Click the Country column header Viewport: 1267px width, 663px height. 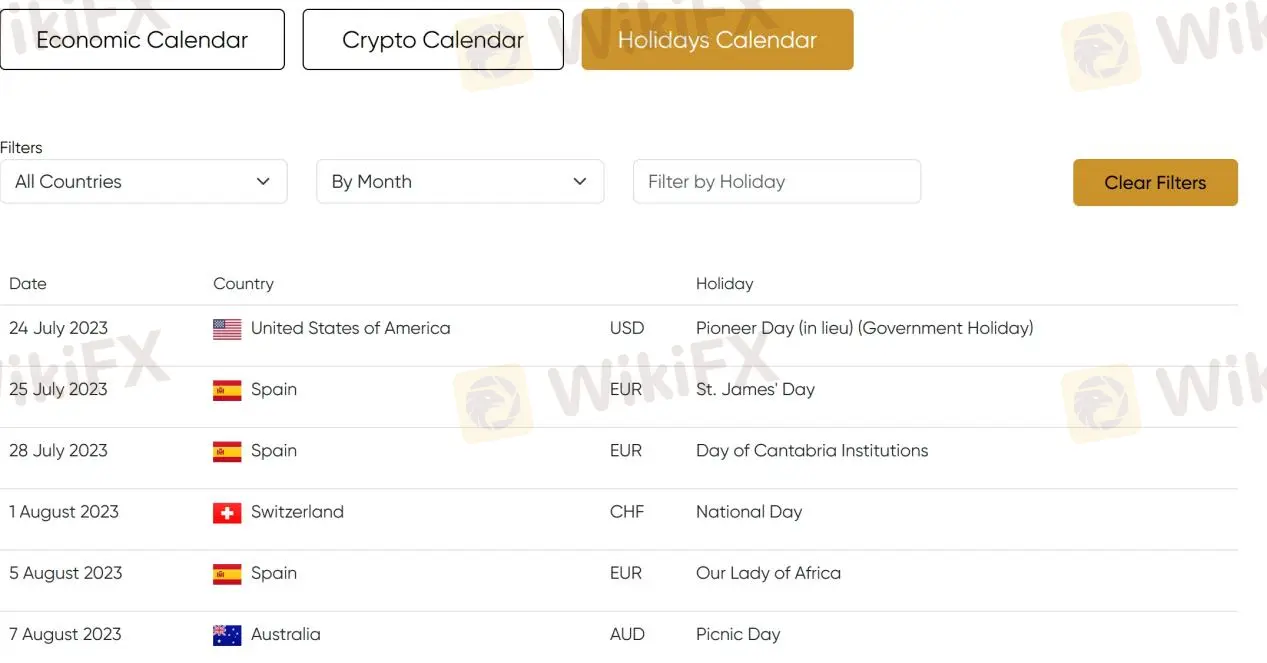point(243,283)
